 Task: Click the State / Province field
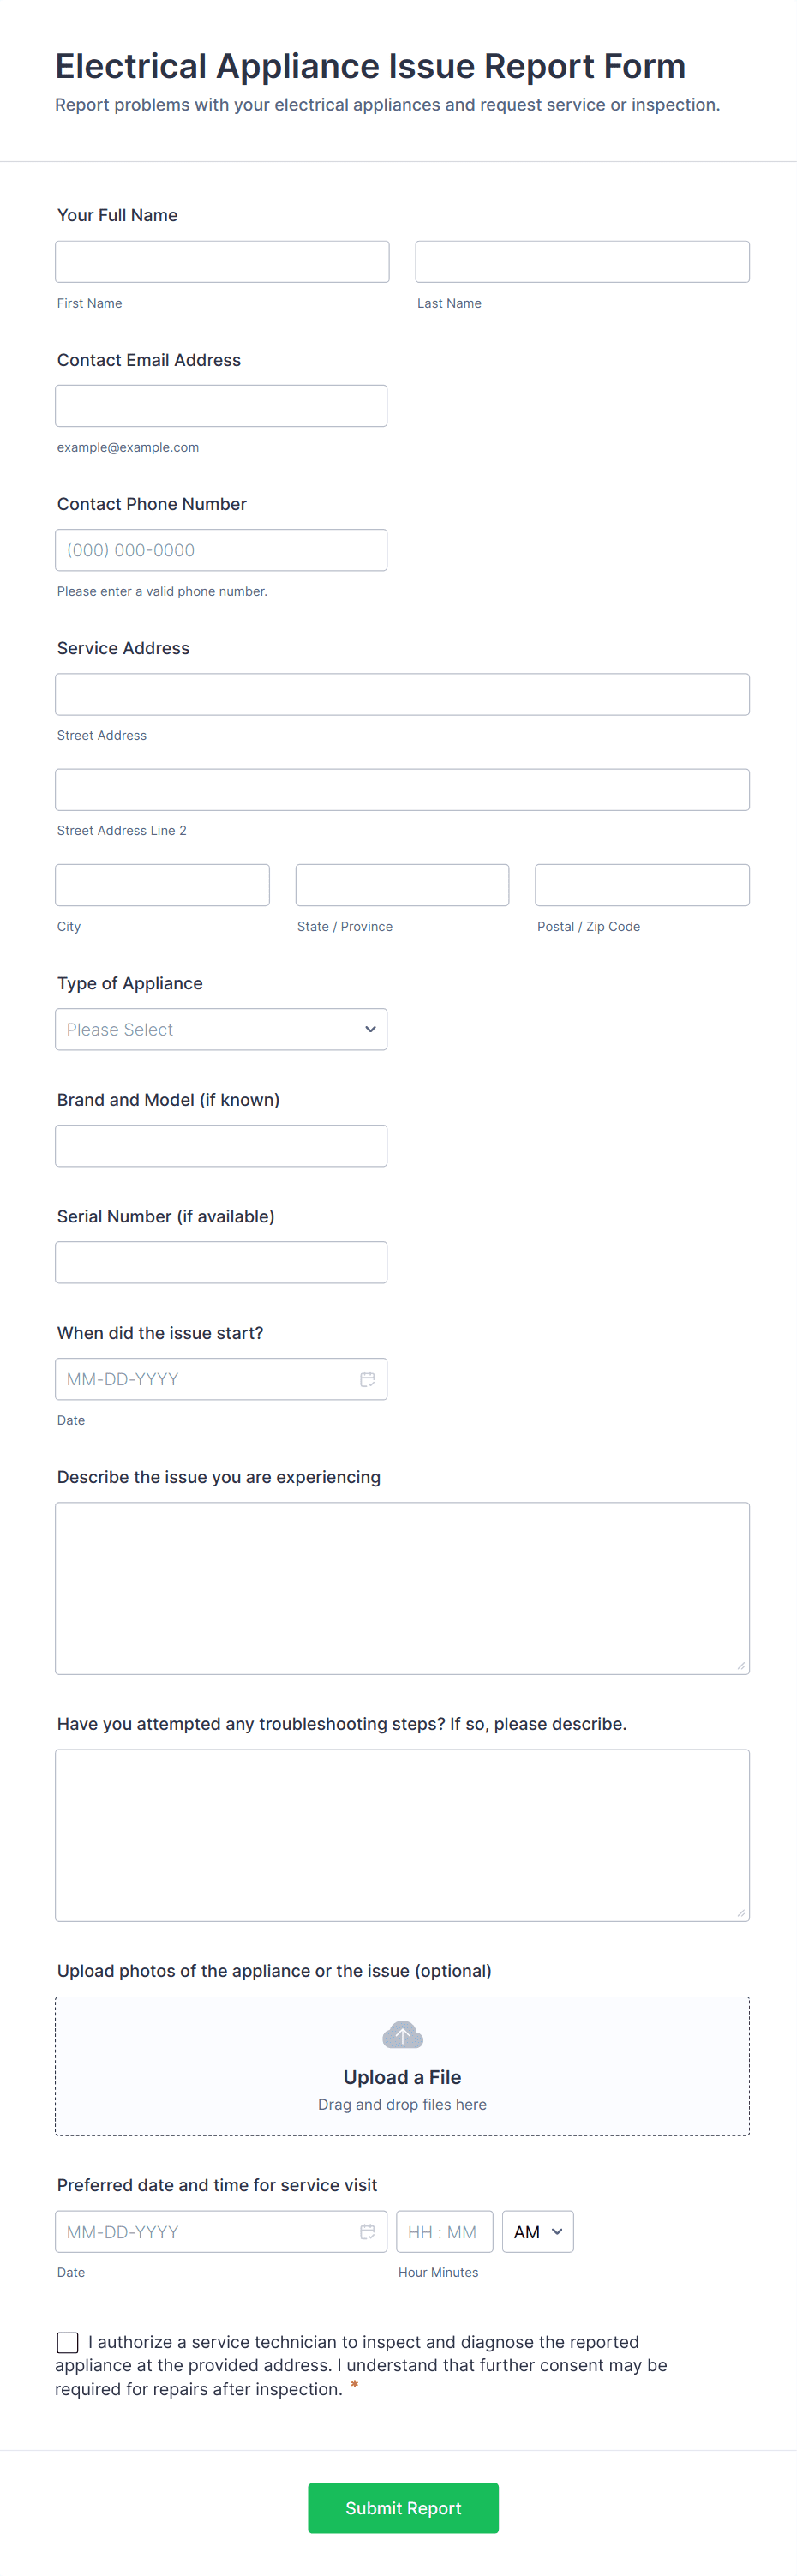(402, 885)
